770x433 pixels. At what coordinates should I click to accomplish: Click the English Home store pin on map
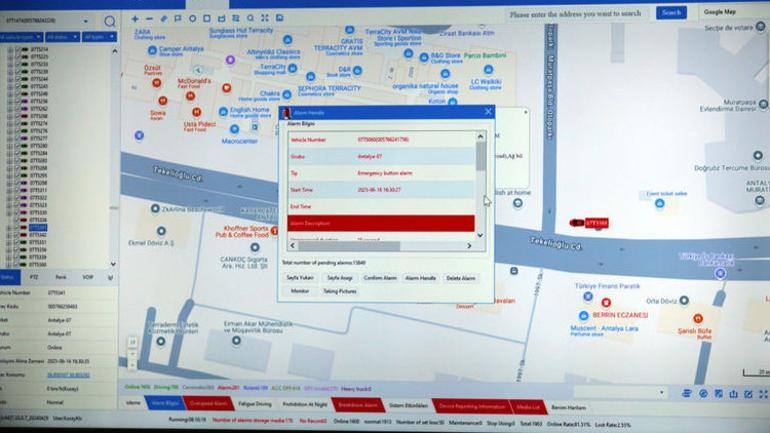click(x=223, y=111)
